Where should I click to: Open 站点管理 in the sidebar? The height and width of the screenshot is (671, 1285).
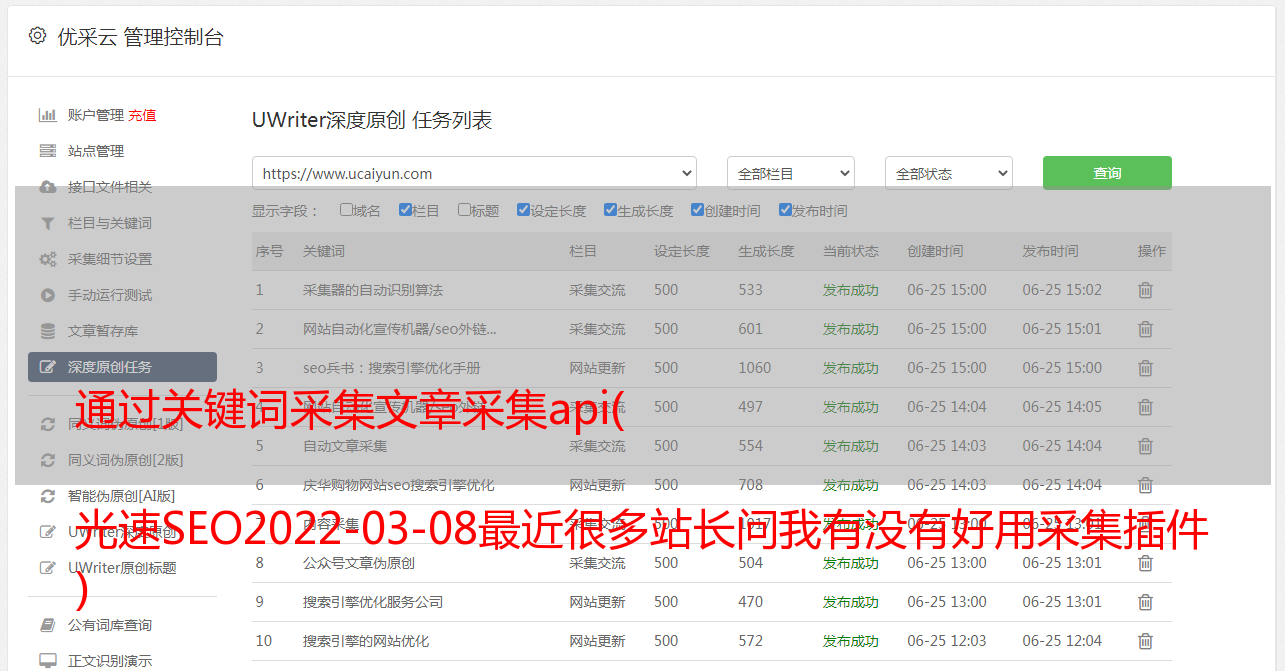click(96, 151)
